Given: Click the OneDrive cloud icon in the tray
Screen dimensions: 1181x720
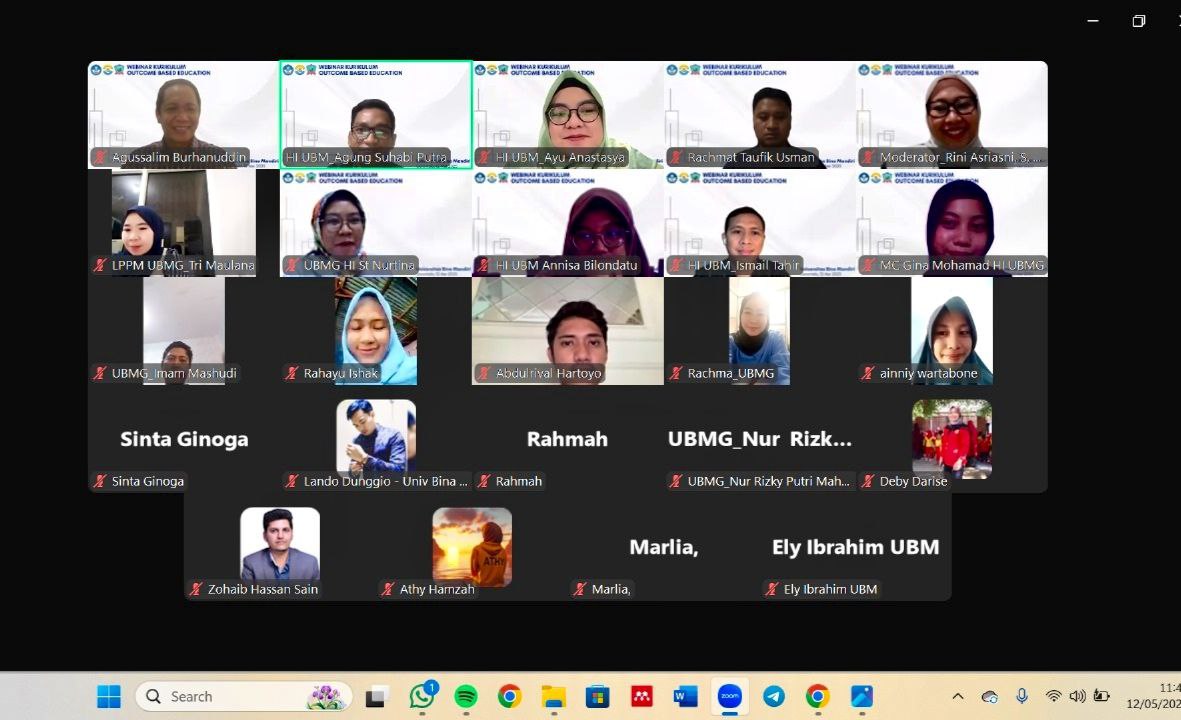Looking at the screenshot, I should pos(989,696).
